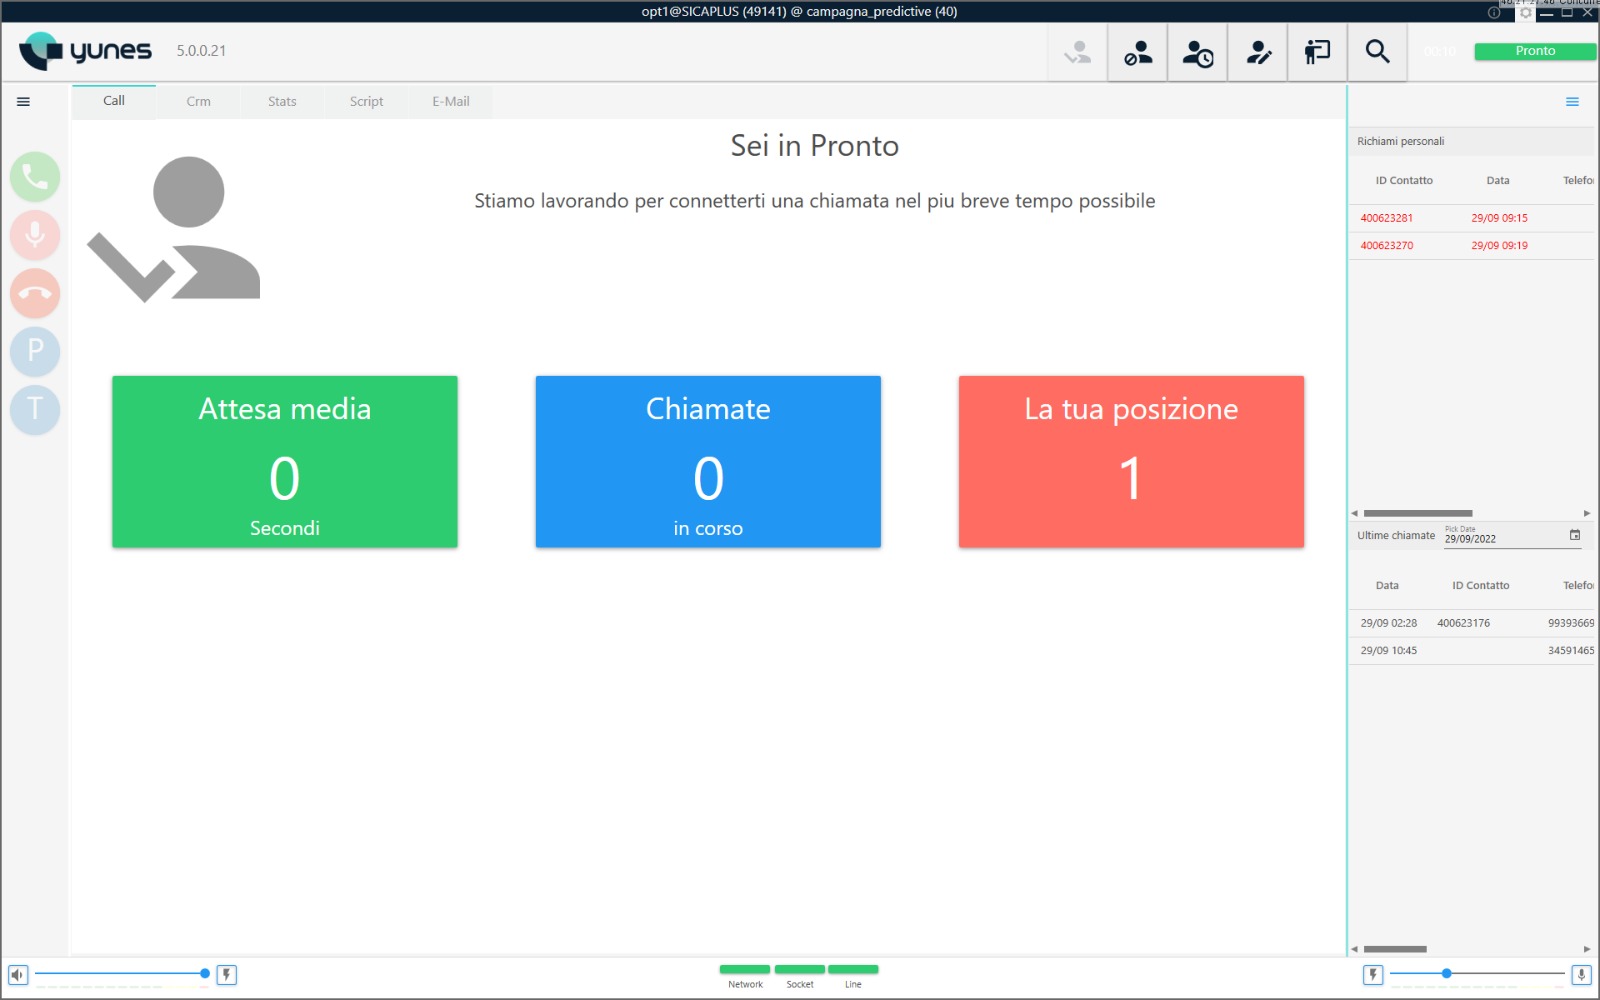The image size is (1600, 1000).
Task: Toggle the lightning icon beside speaker slider
Action: [227, 974]
